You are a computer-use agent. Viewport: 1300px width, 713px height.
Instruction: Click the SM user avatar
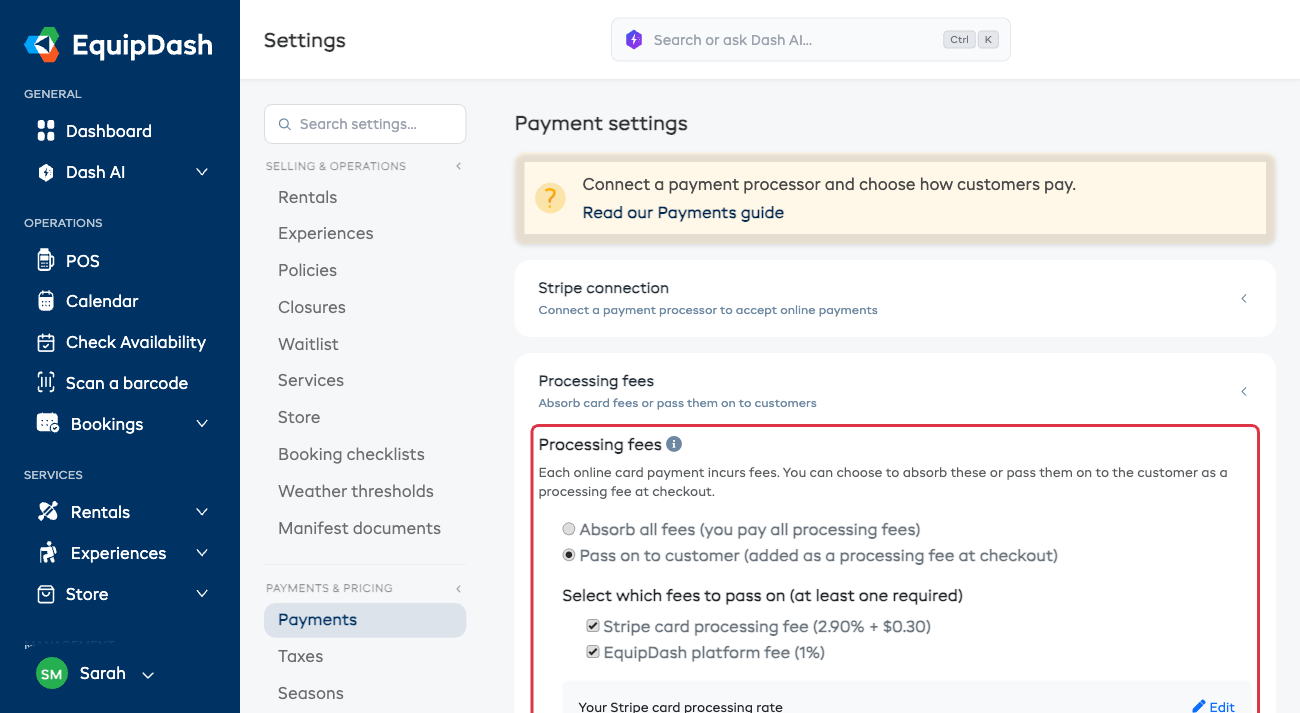(x=52, y=673)
